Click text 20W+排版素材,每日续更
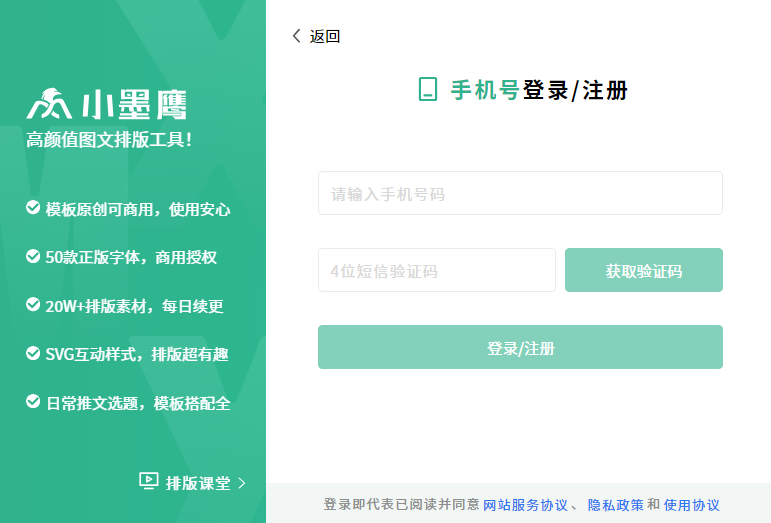Viewport: 771px width, 523px height. pyautogui.click(x=134, y=306)
